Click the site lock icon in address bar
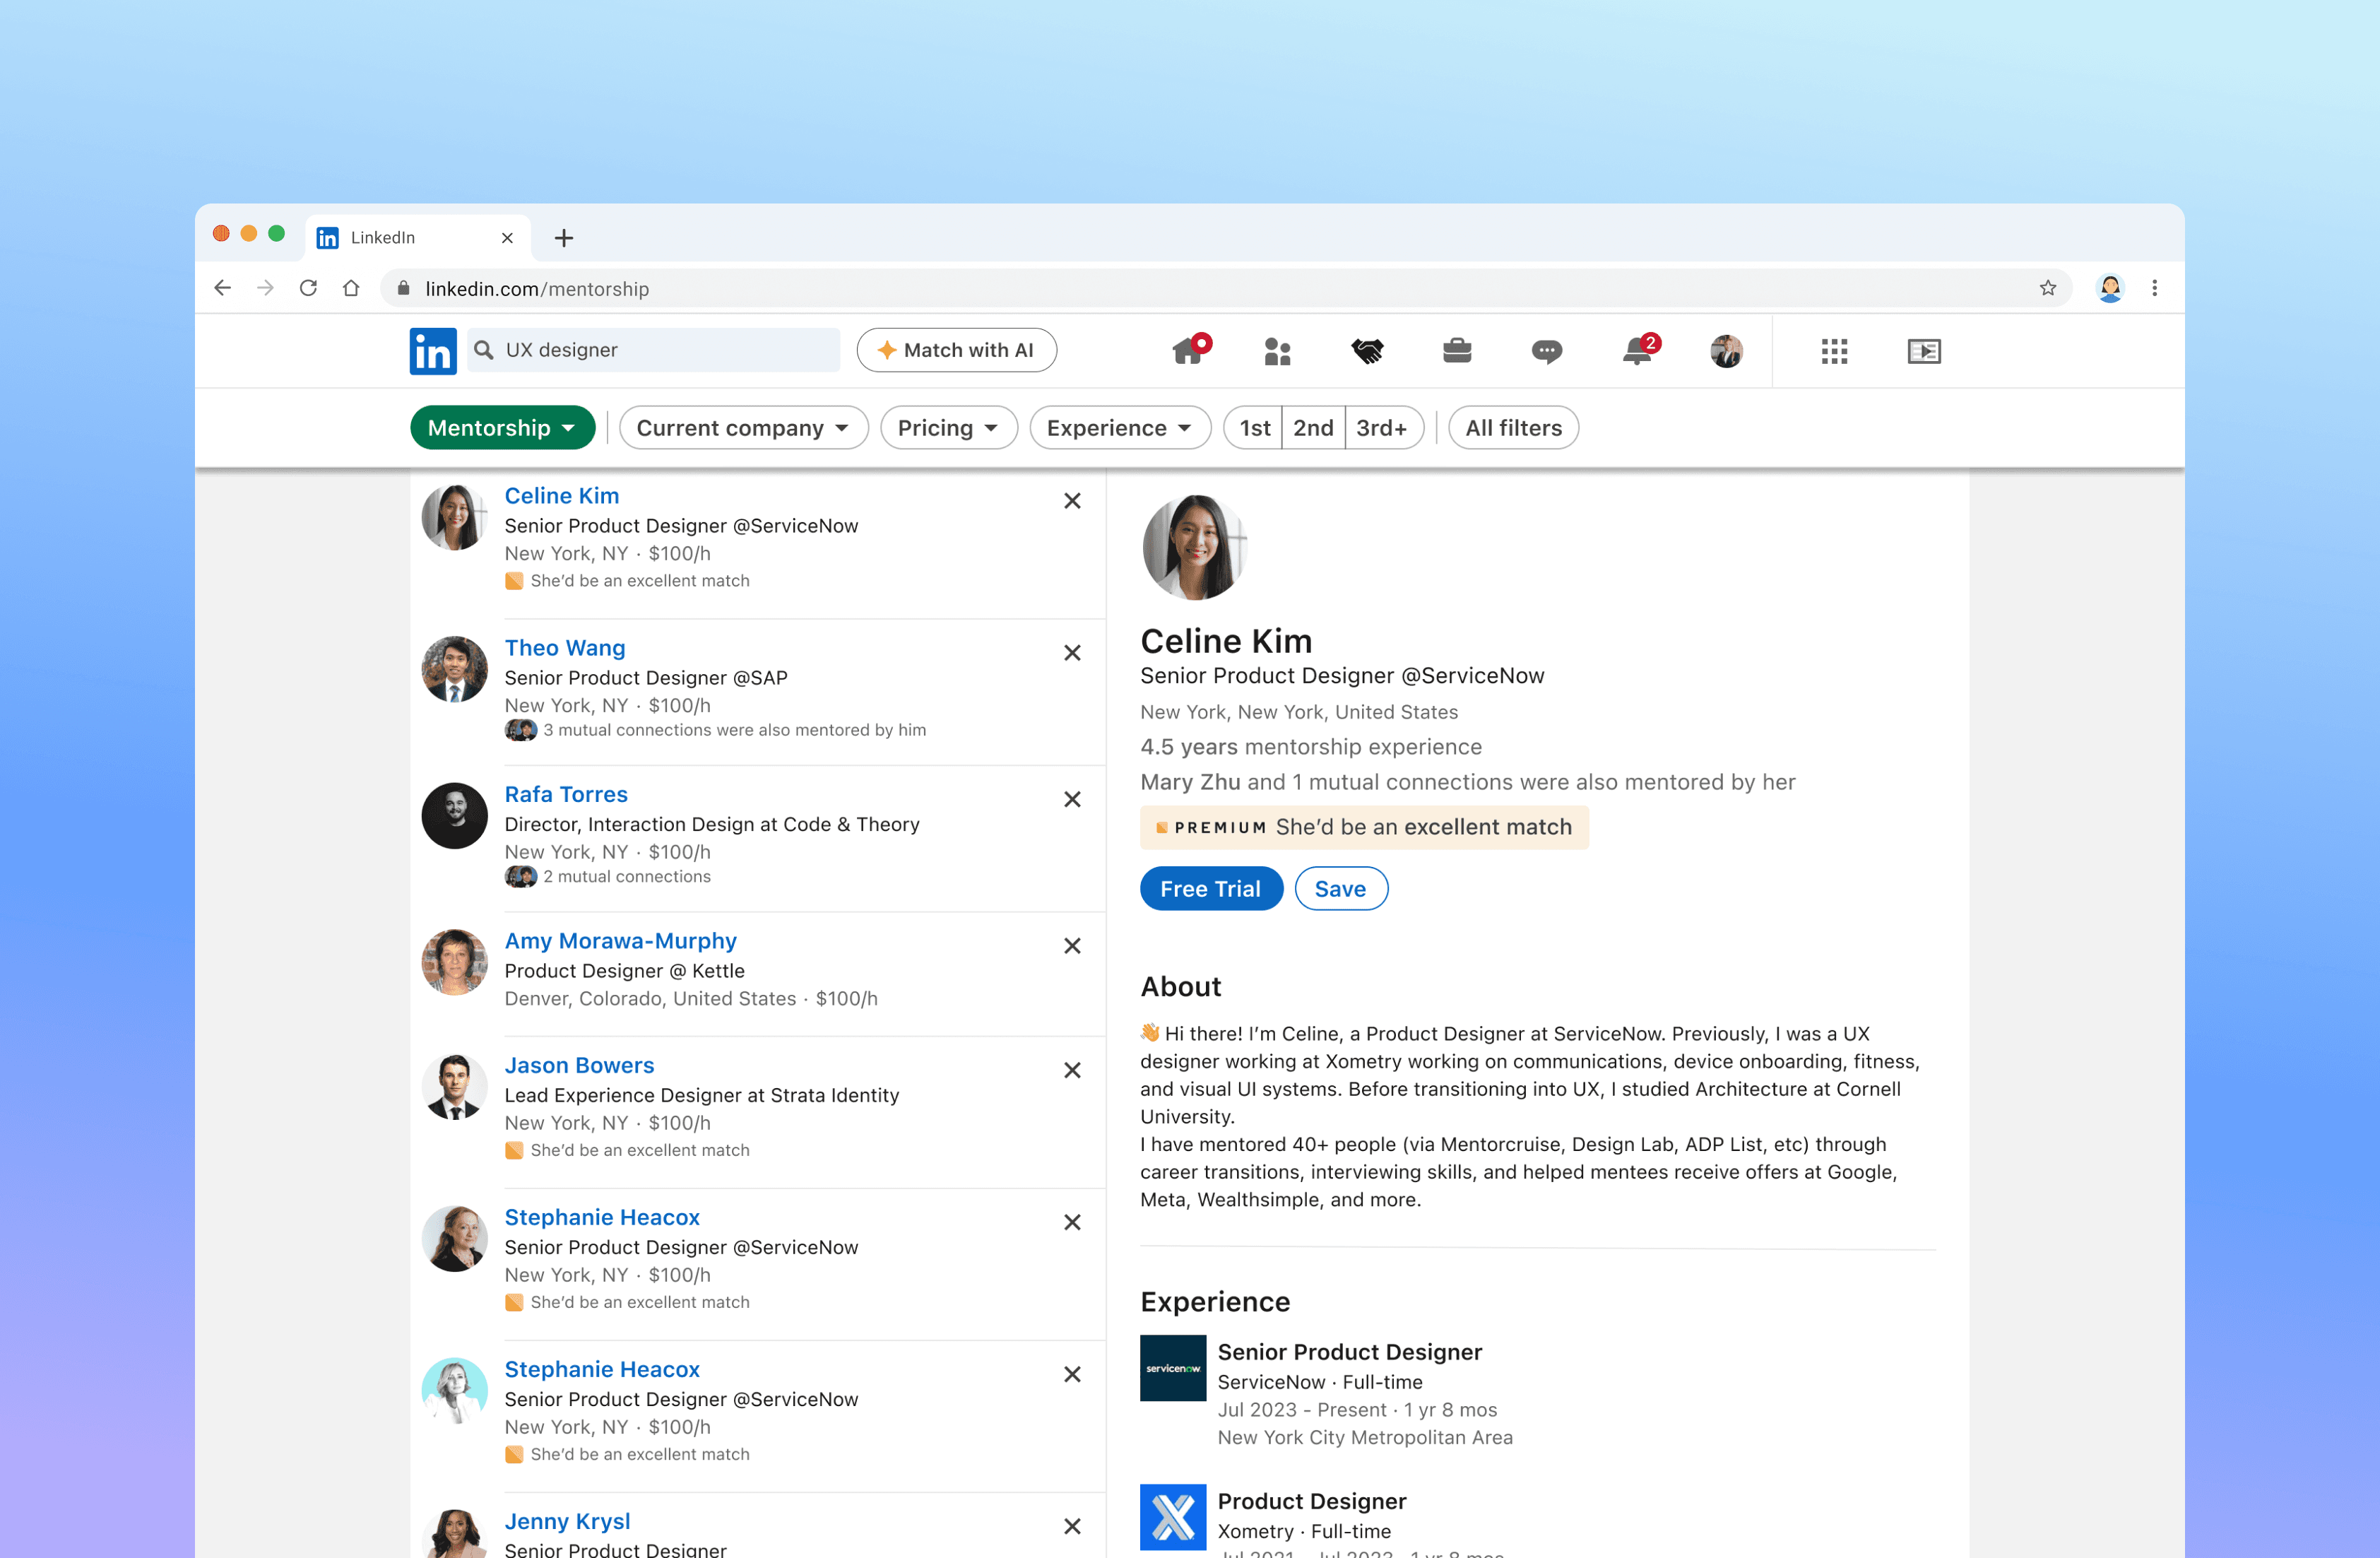The height and width of the screenshot is (1558, 2380). tap(403, 288)
